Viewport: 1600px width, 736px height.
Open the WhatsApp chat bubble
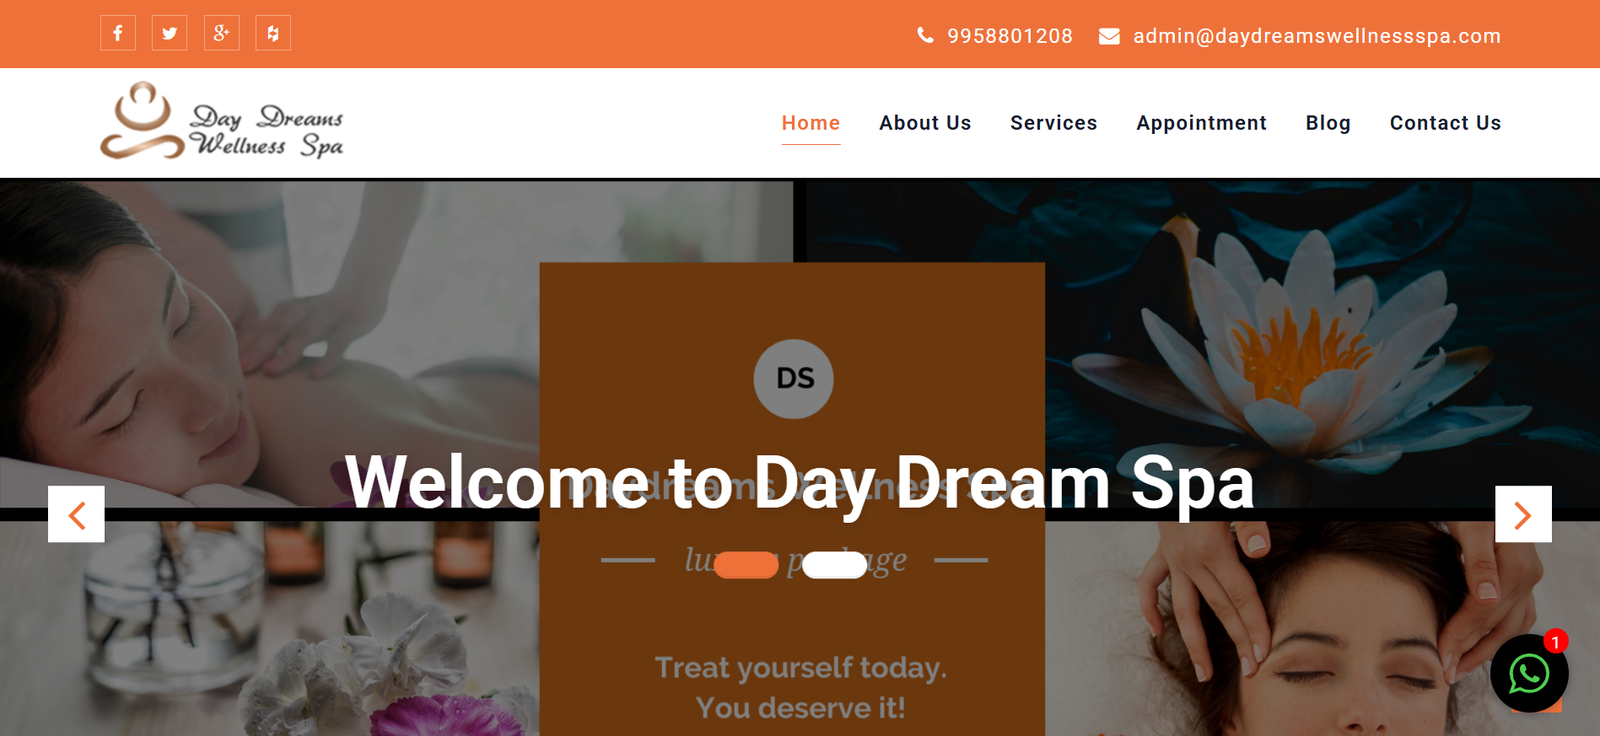pos(1529,673)
